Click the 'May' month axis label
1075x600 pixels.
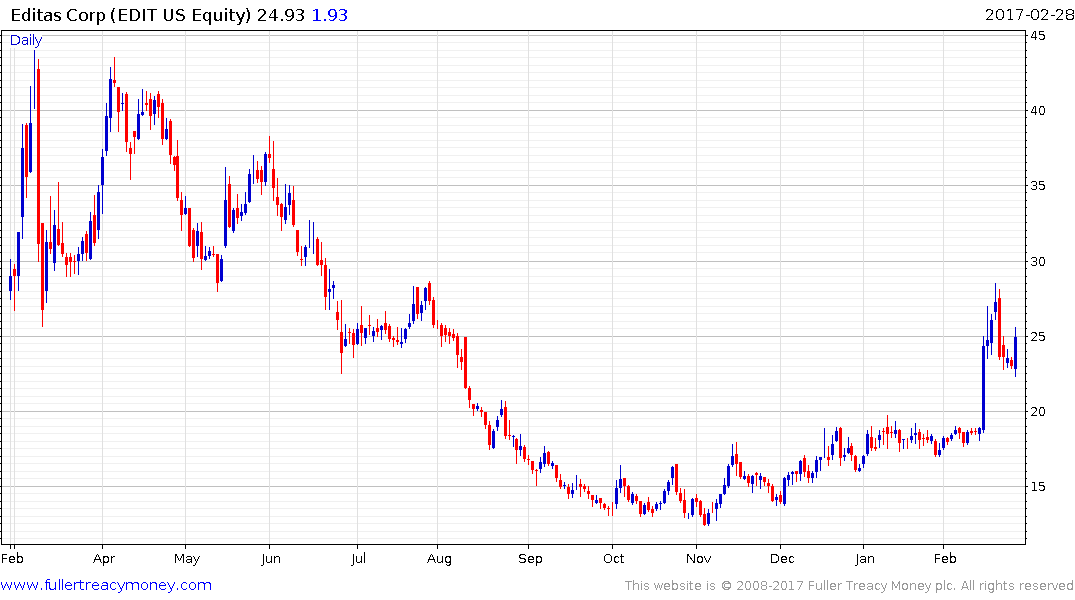pyautogui.click(x=186, y=559)
